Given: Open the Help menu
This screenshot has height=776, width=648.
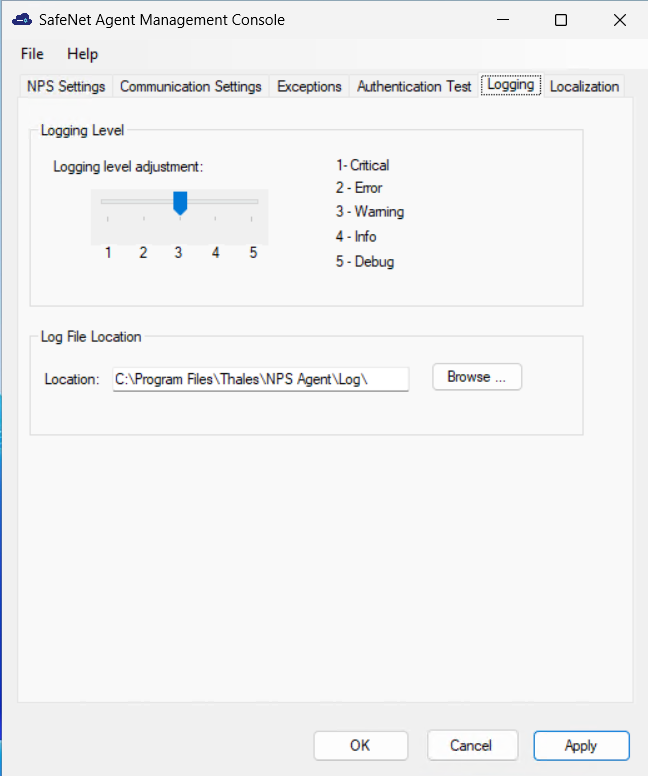Looking at the screenshot, I should [82, 53].
